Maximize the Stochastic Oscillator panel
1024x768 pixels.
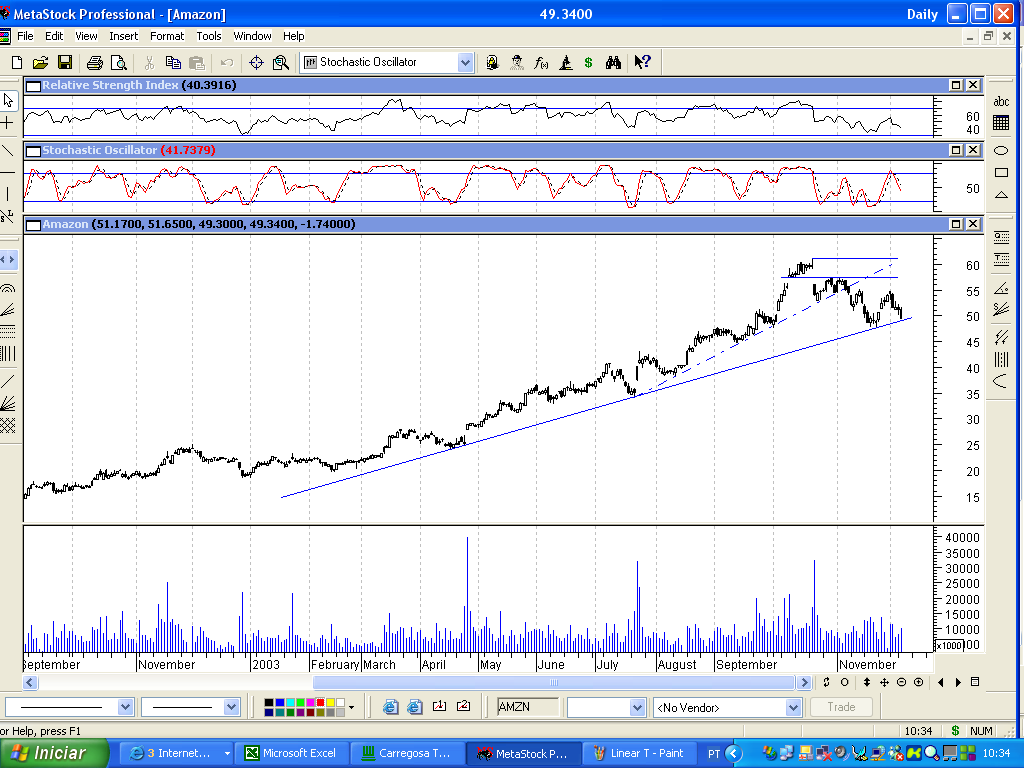pos(956,150)
